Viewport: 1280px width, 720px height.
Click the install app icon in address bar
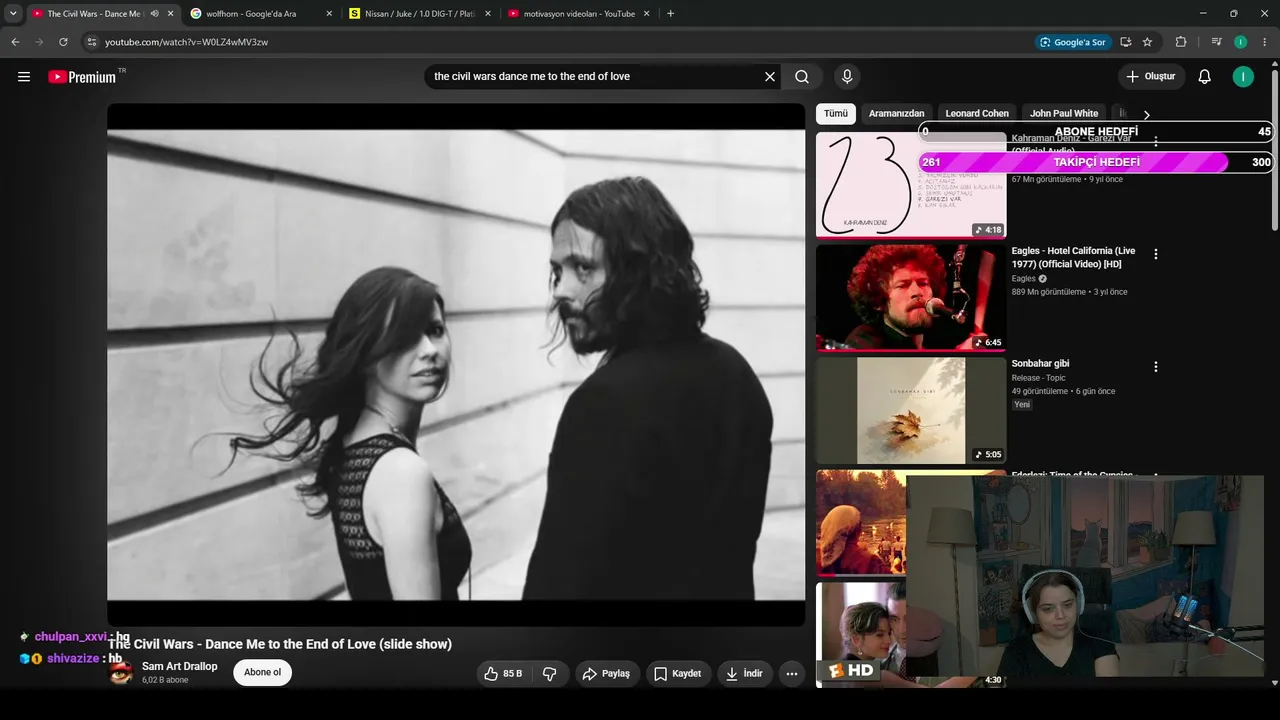(1126, 42)
